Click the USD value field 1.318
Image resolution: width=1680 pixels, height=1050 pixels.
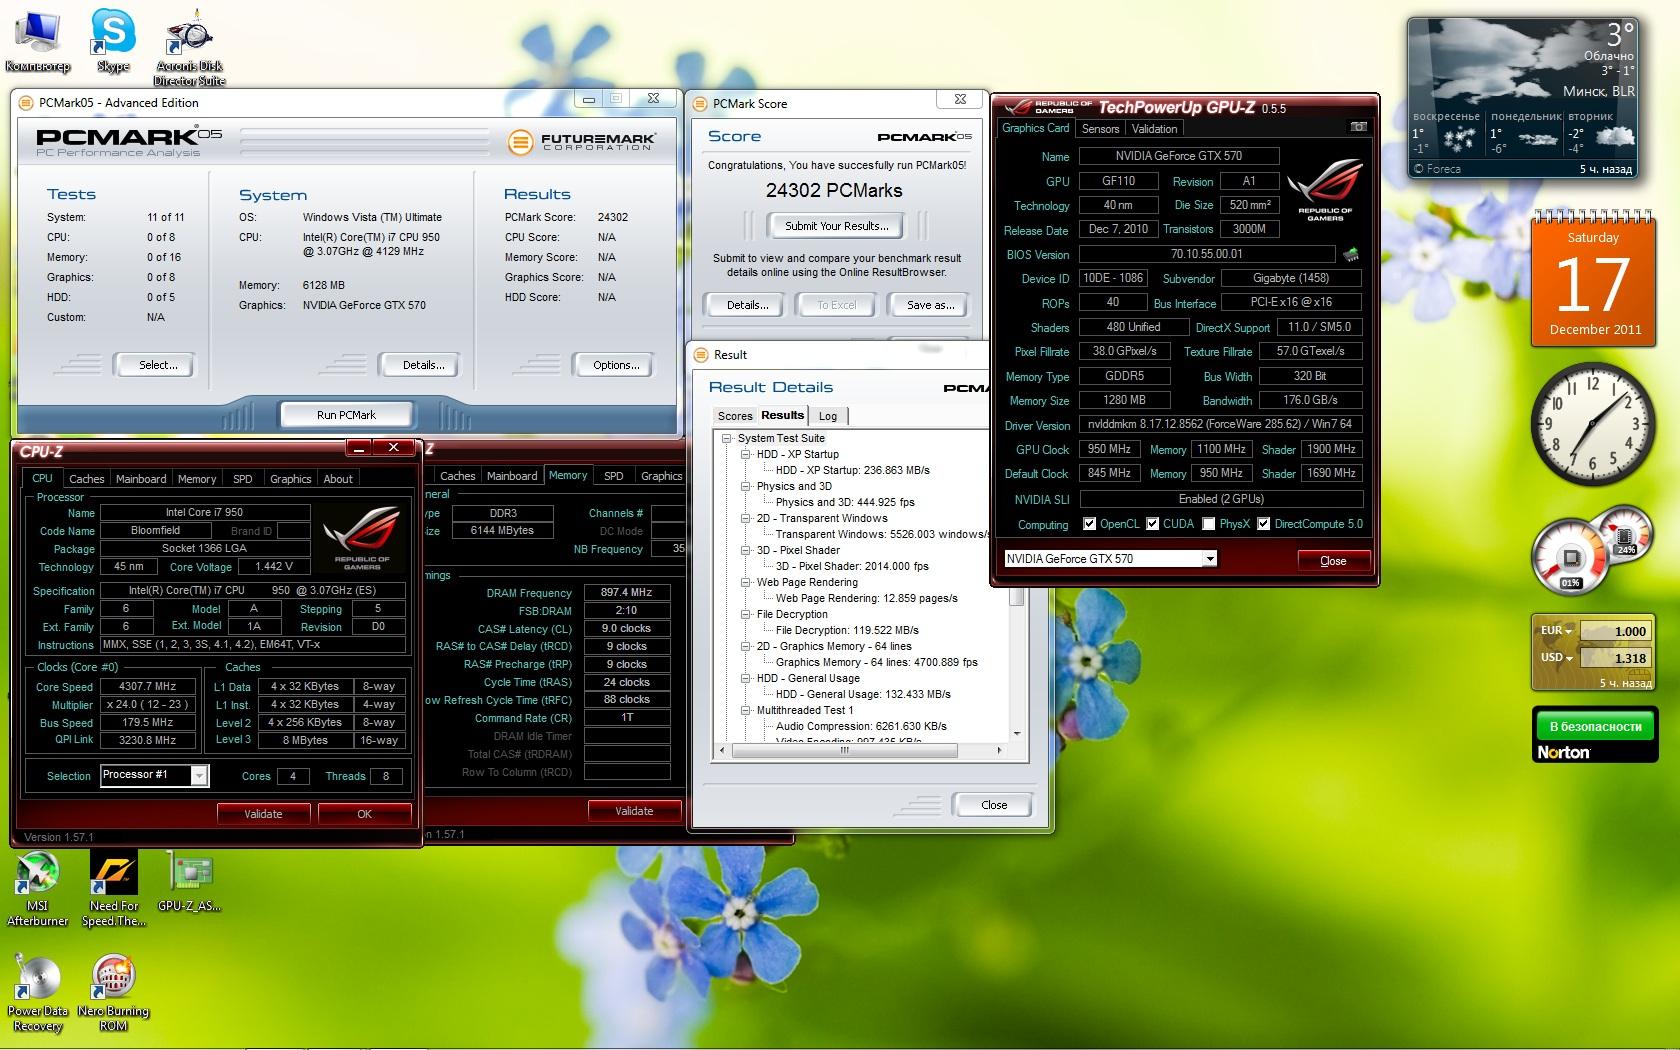pyautogui.click(x=1617, y=658)
